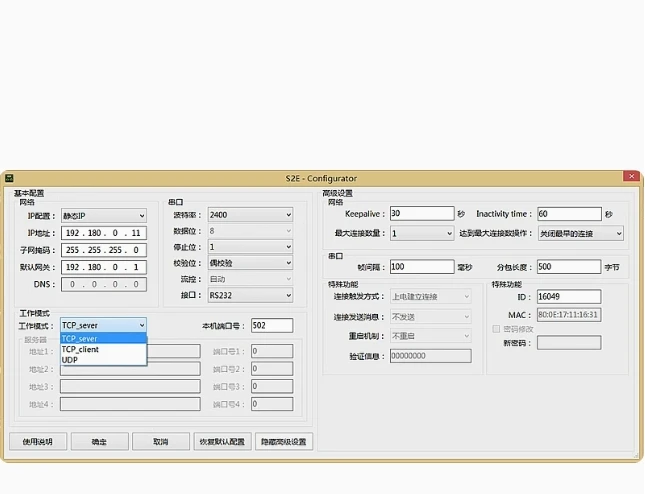
Task: Select TCP_sever option in the open list
Action: point(81,338)
